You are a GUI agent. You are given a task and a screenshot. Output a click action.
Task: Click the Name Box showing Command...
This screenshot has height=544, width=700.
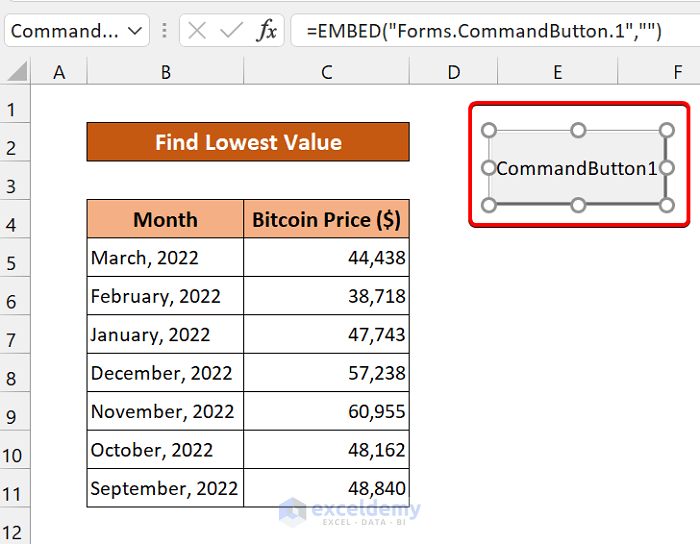[77, 30]
